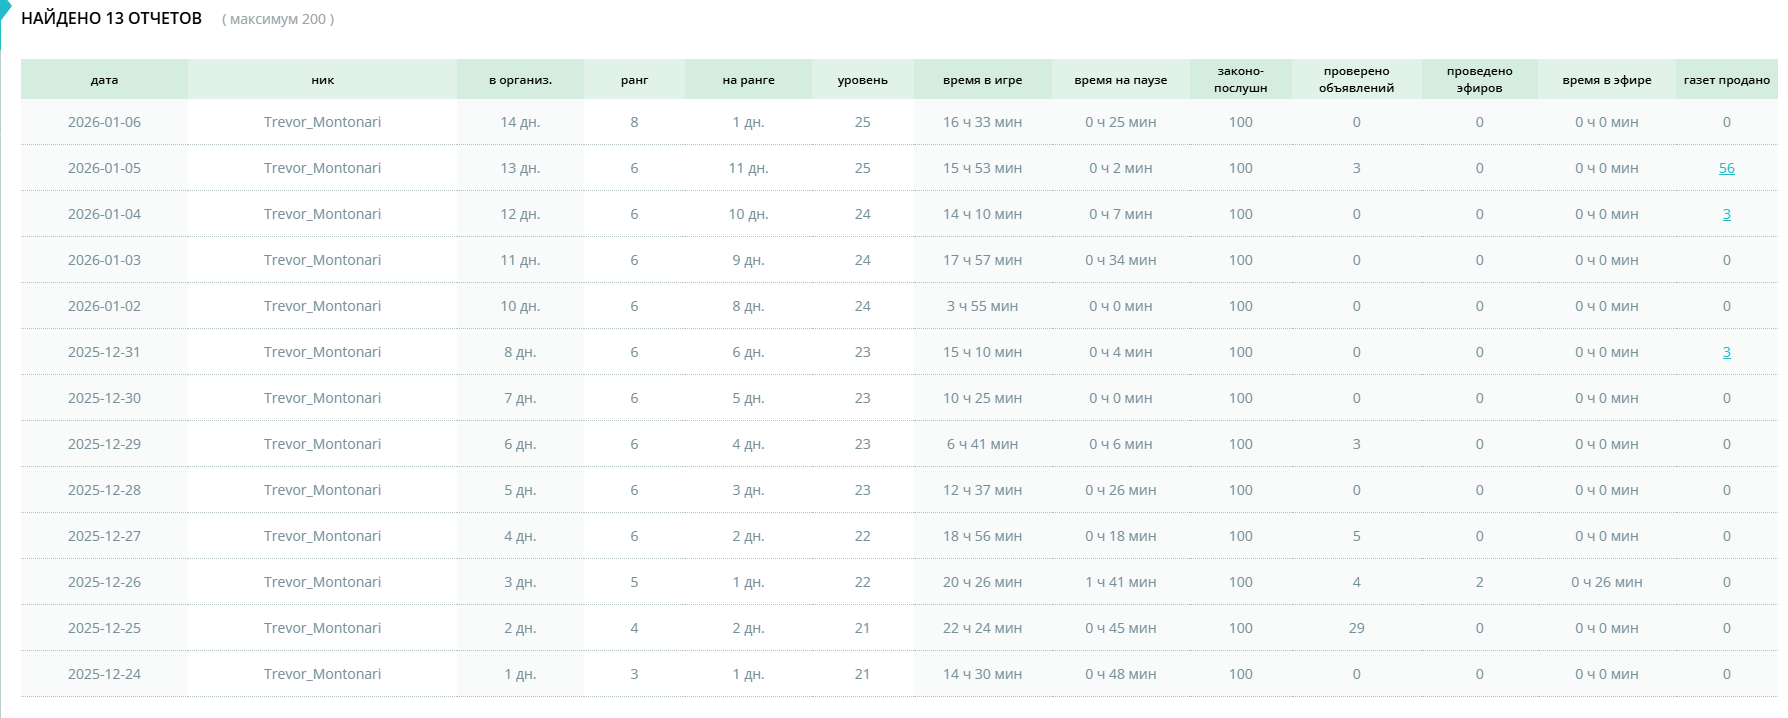Click the 'ранг' column header

[x=634, y=80]
